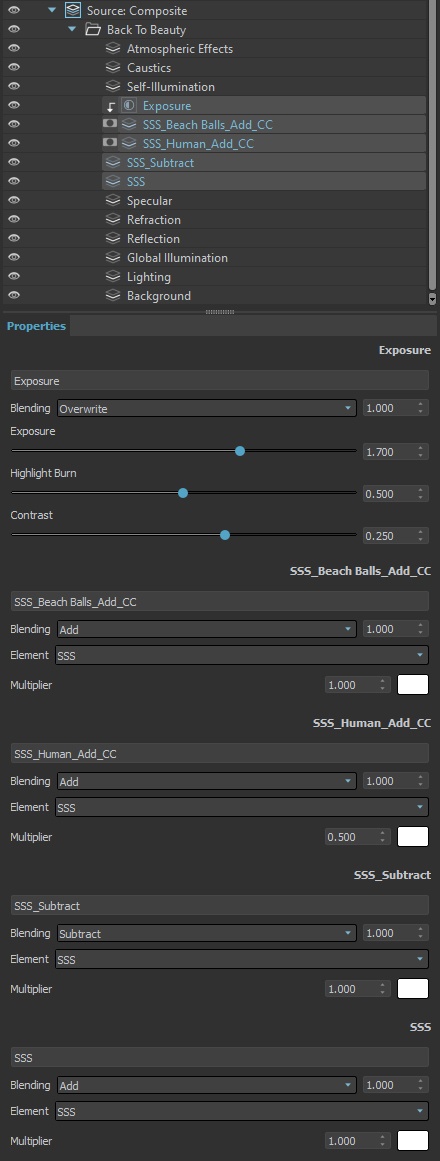Switch to the Properties tab

click(x=36, y=326)
